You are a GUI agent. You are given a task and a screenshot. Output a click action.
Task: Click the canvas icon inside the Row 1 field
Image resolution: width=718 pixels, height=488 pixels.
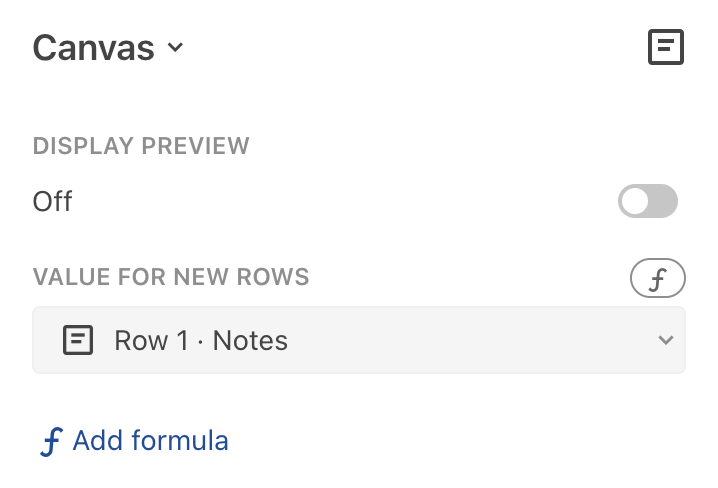[x=78, y=340]
